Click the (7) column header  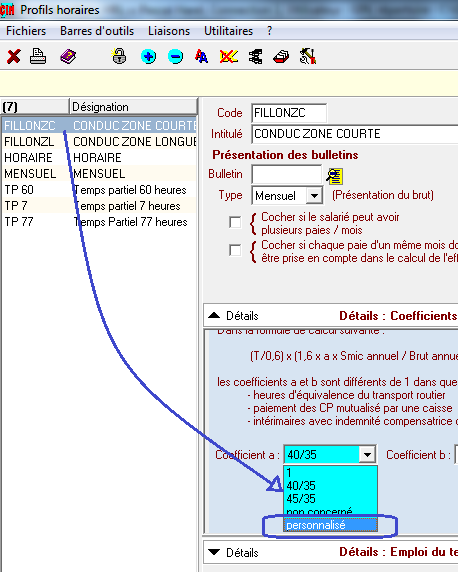click(x=35, y=107)
